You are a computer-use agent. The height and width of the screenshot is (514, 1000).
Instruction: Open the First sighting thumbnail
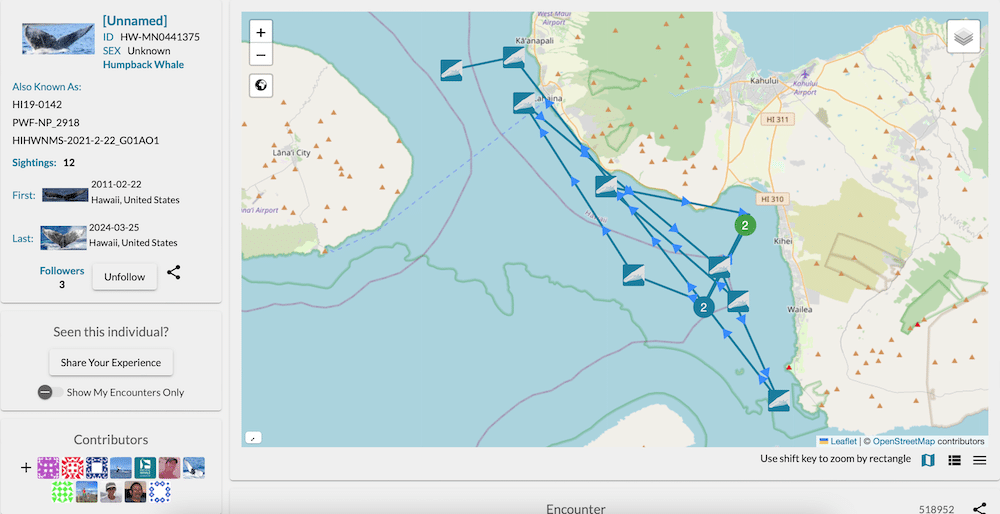[65, 195]
